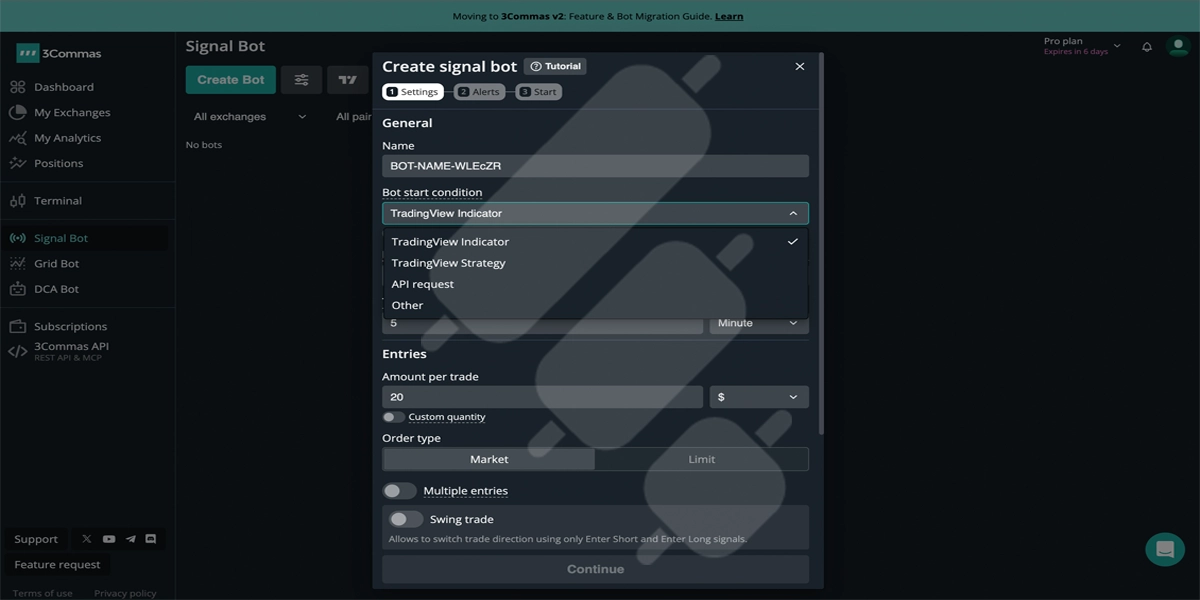1200x600 pixels.
Task: Click the TradingView logo button
Action: (x=348, y=80)
